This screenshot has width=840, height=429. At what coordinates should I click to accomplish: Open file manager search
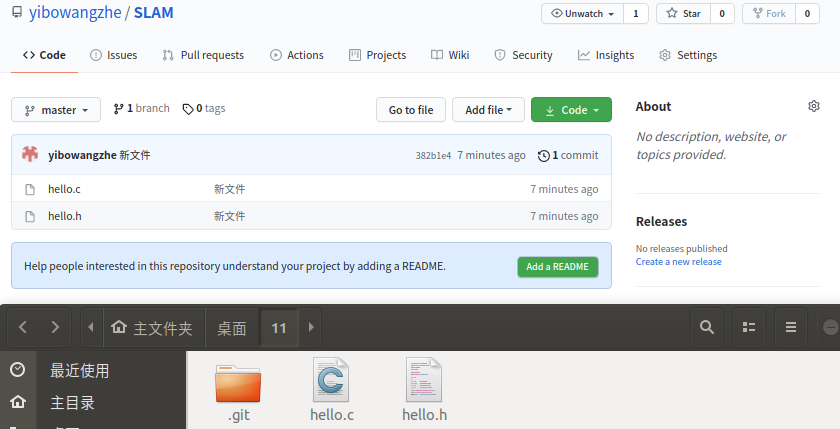(x=707, y=327)
